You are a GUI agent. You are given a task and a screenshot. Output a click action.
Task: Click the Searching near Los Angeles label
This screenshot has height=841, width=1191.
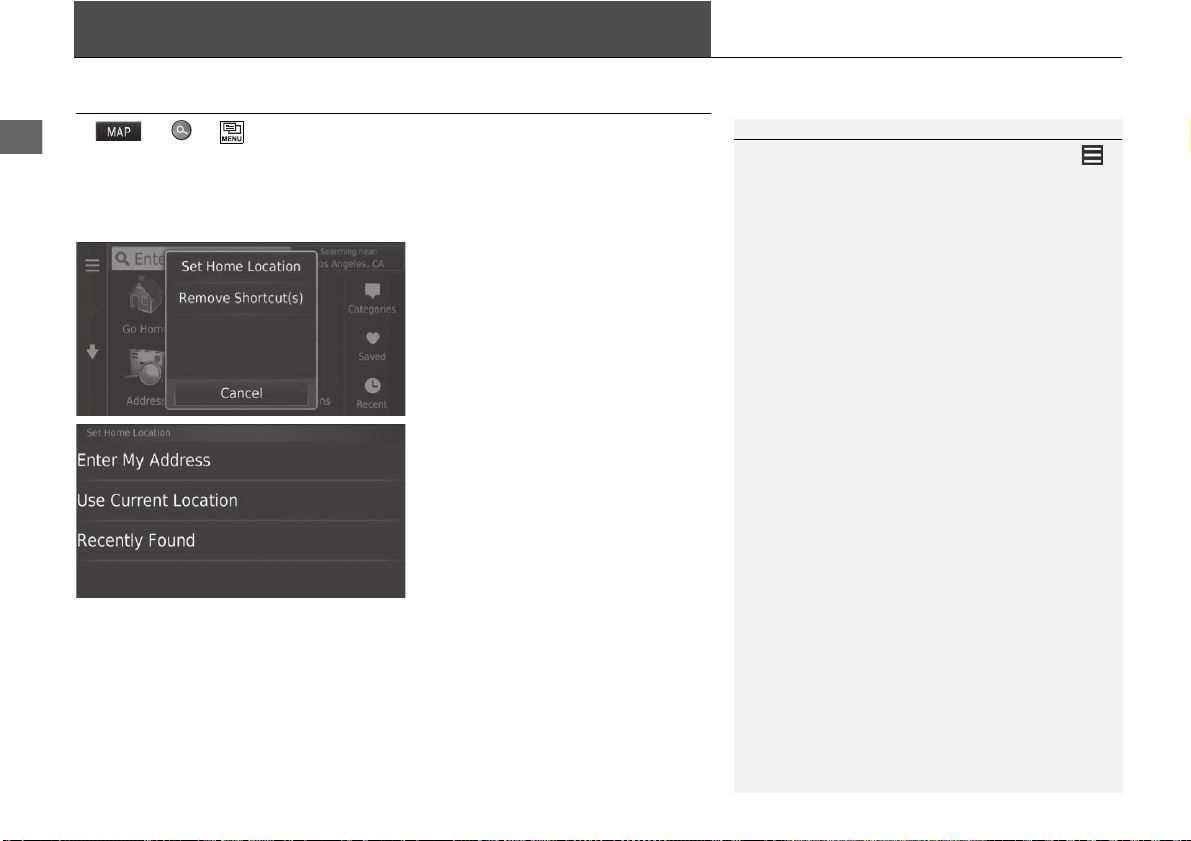[x=351, y=258]
